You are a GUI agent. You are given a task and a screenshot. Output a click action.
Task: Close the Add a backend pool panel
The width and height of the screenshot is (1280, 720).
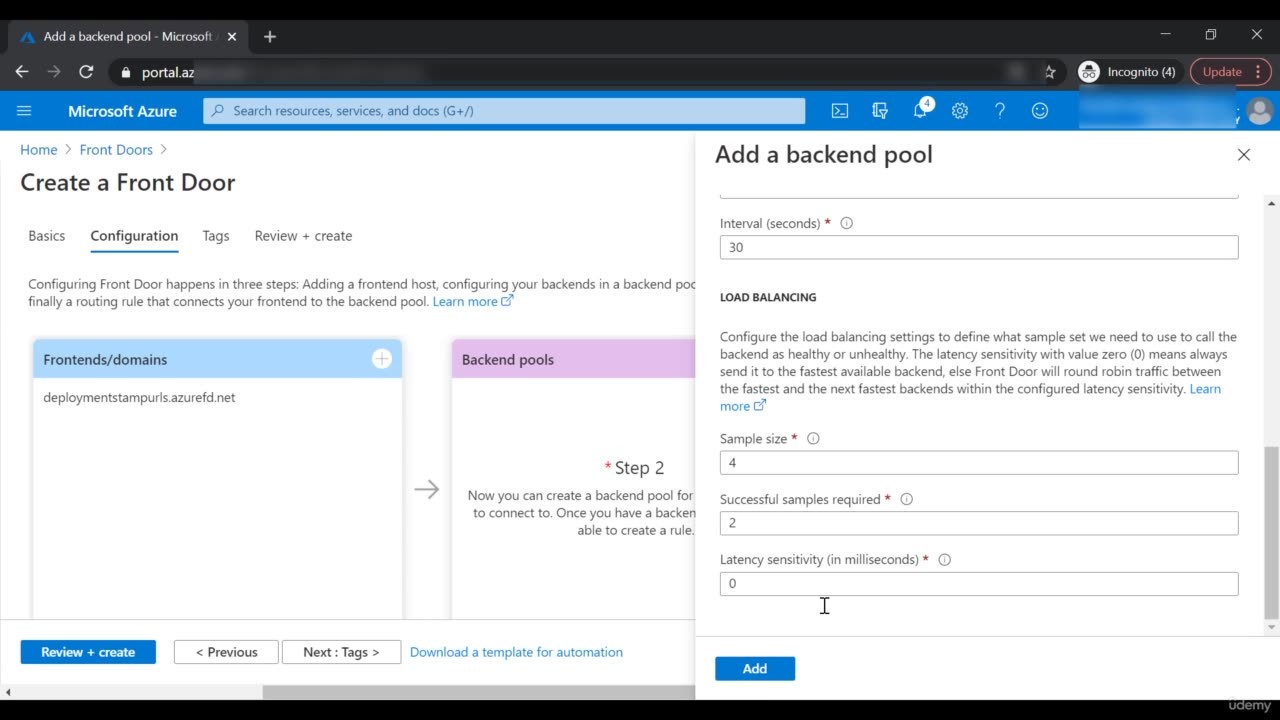(1244, 155)
